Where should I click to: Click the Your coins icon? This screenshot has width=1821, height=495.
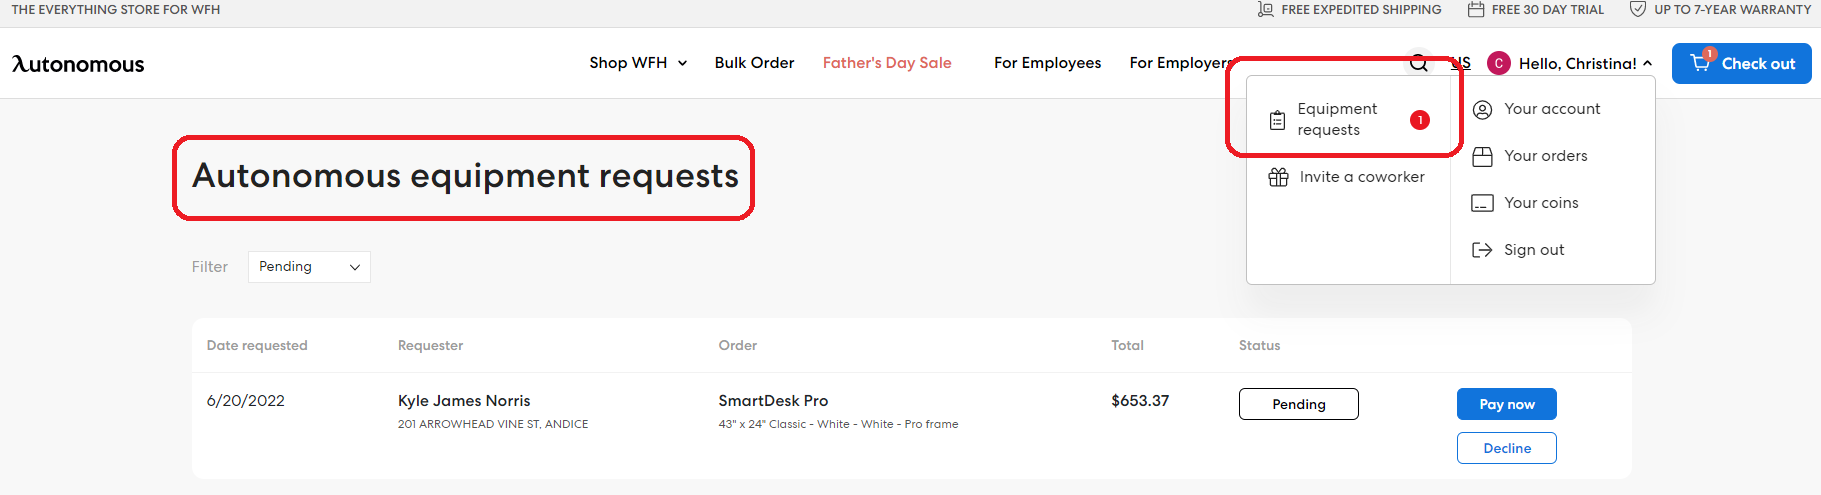1482,203
